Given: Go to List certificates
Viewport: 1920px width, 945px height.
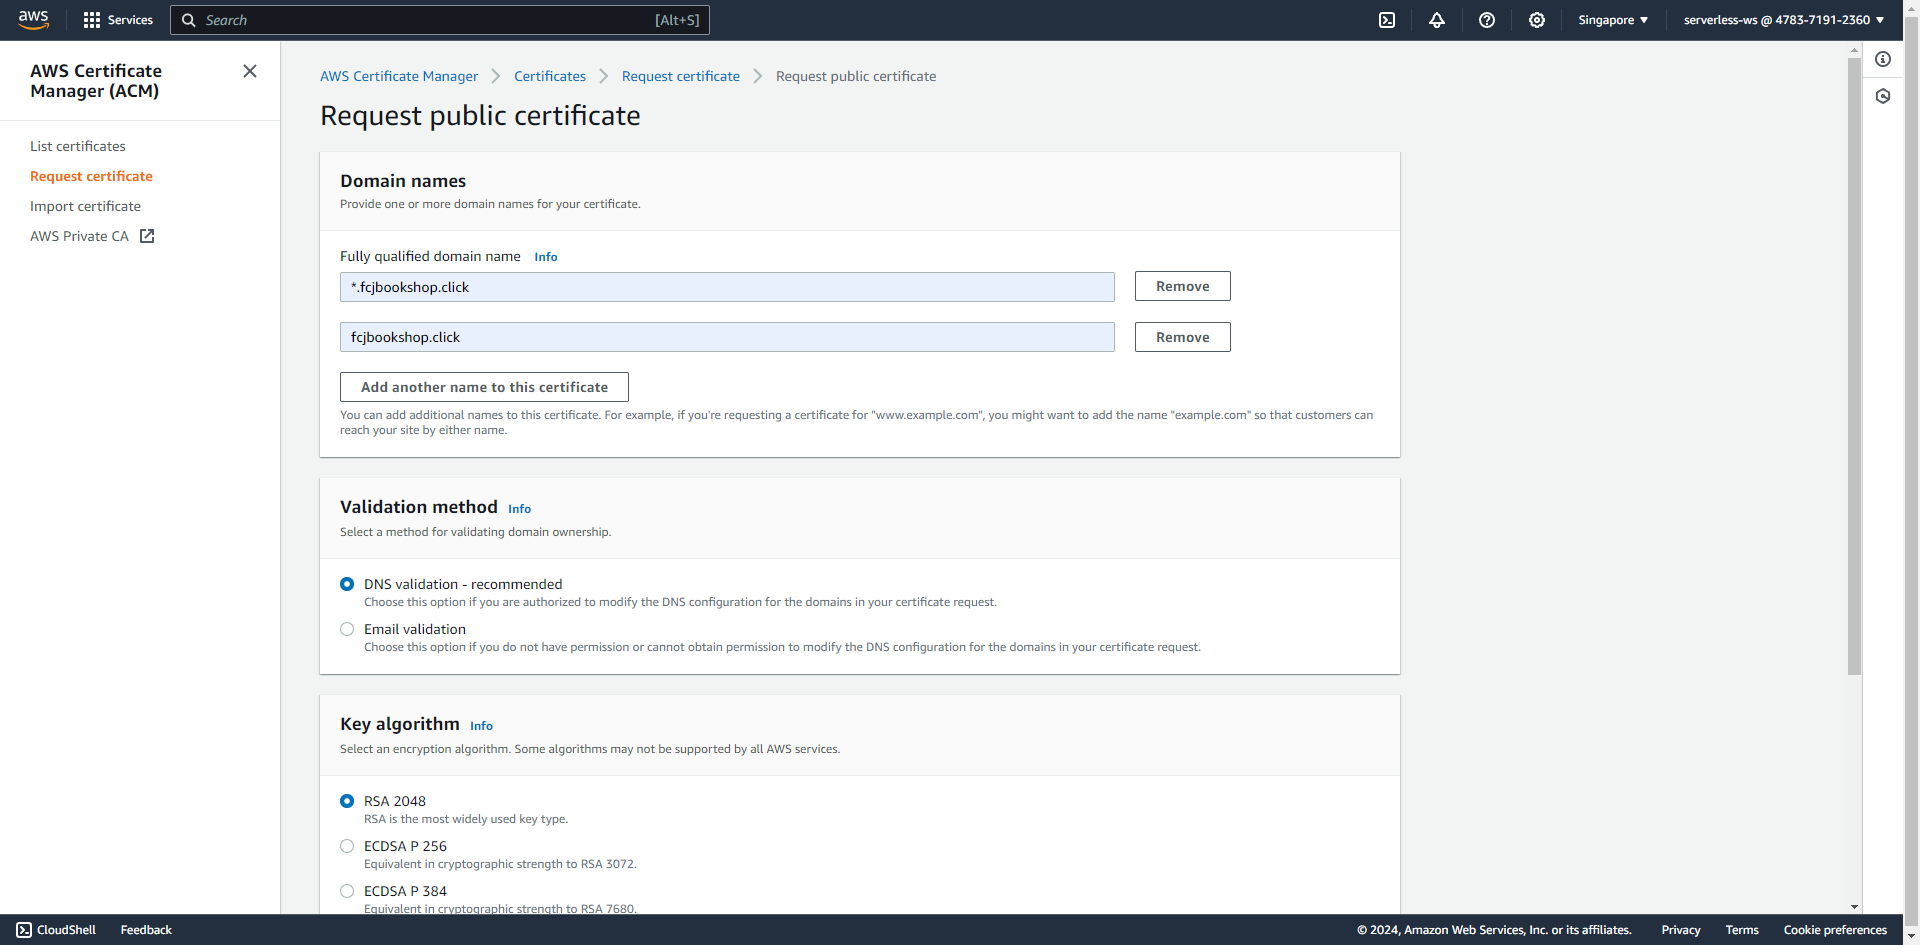Looking at the screenshot, I should point(78,146).
